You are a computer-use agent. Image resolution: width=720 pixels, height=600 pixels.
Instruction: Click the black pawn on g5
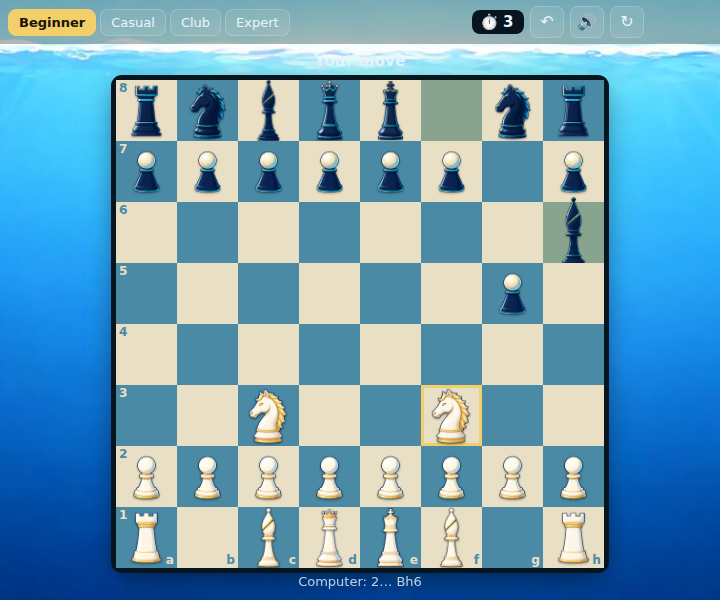coord(512,293)
